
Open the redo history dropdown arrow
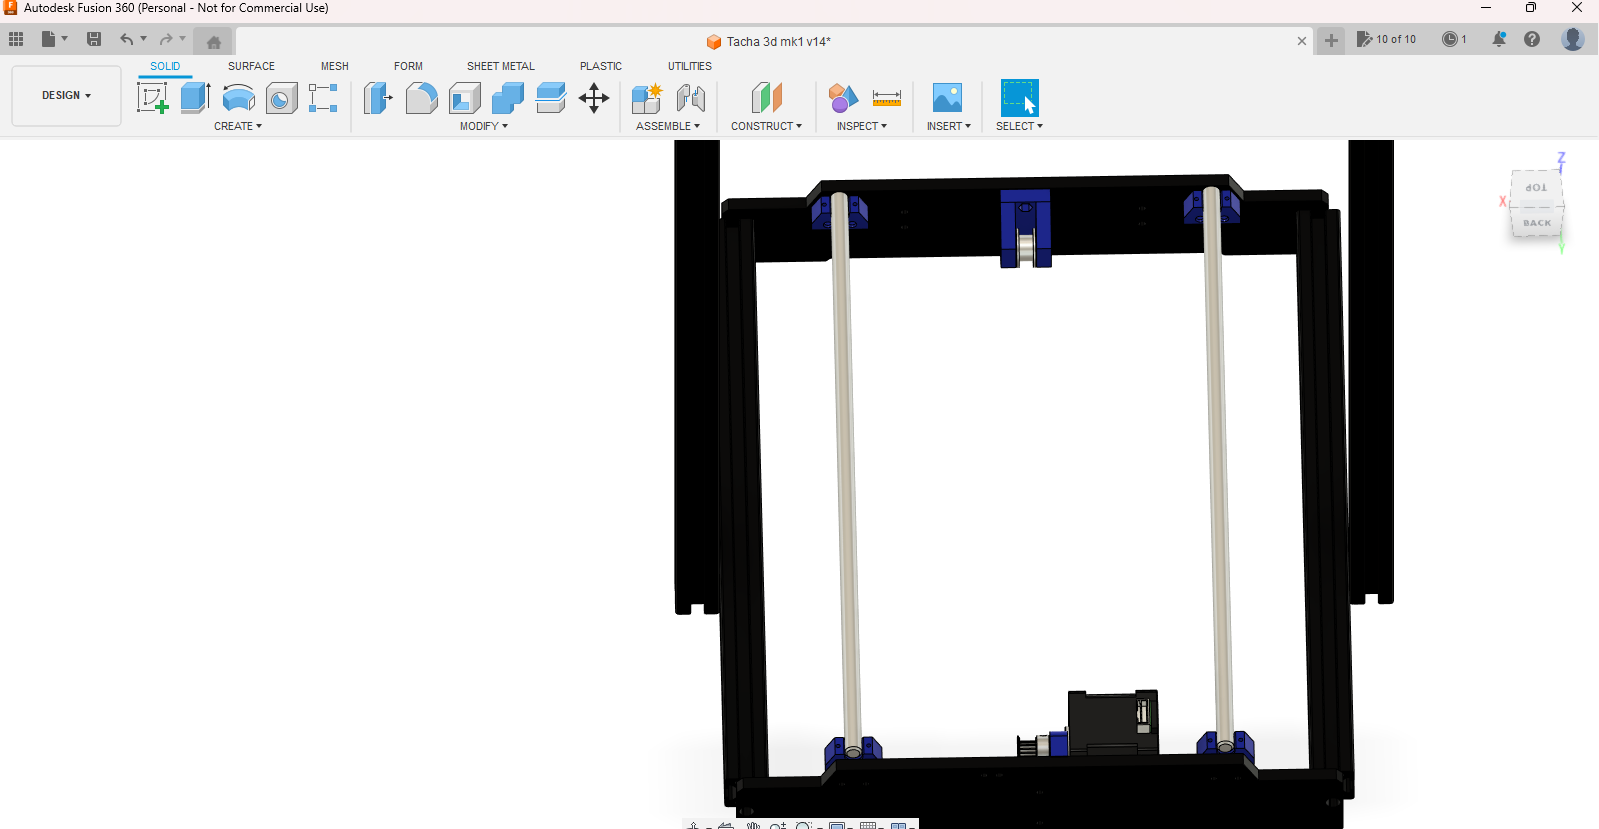coord(183,39)
